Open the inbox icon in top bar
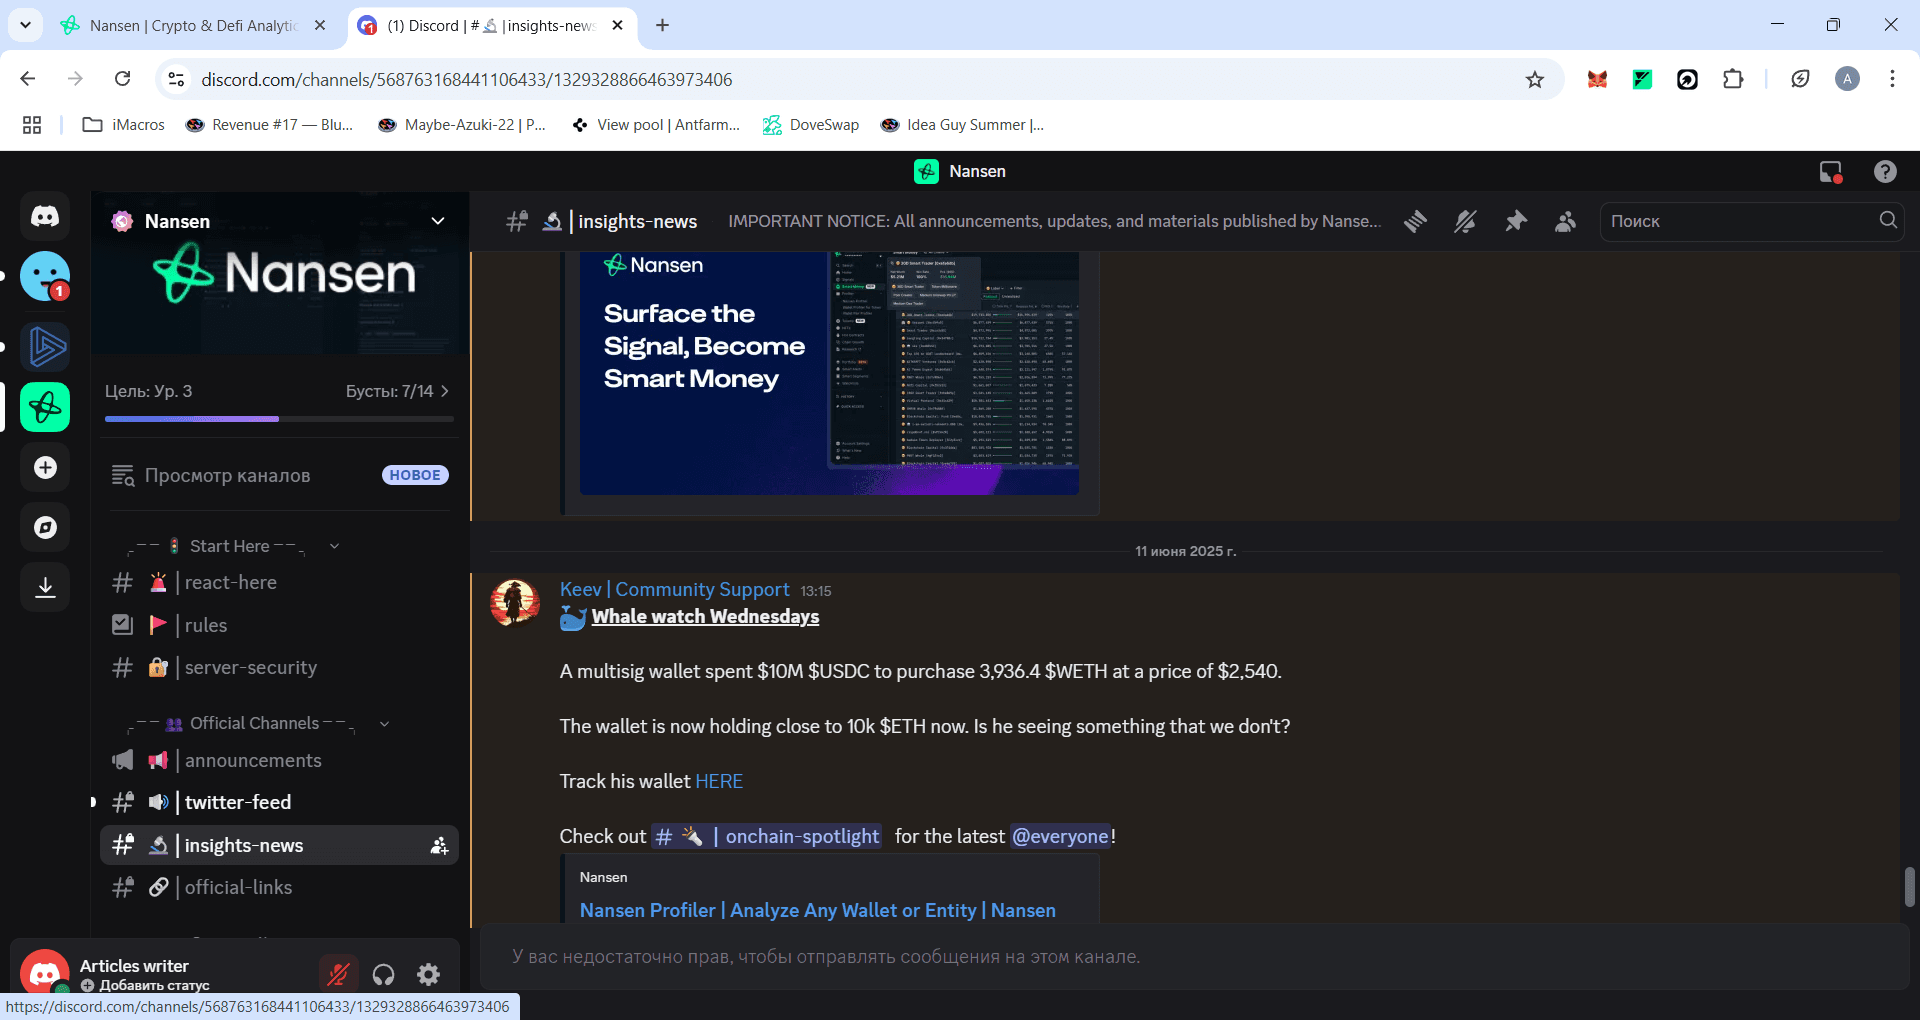Image resolution: width=1920 pixels, height=1020 pixels. tap(1831, 172)
